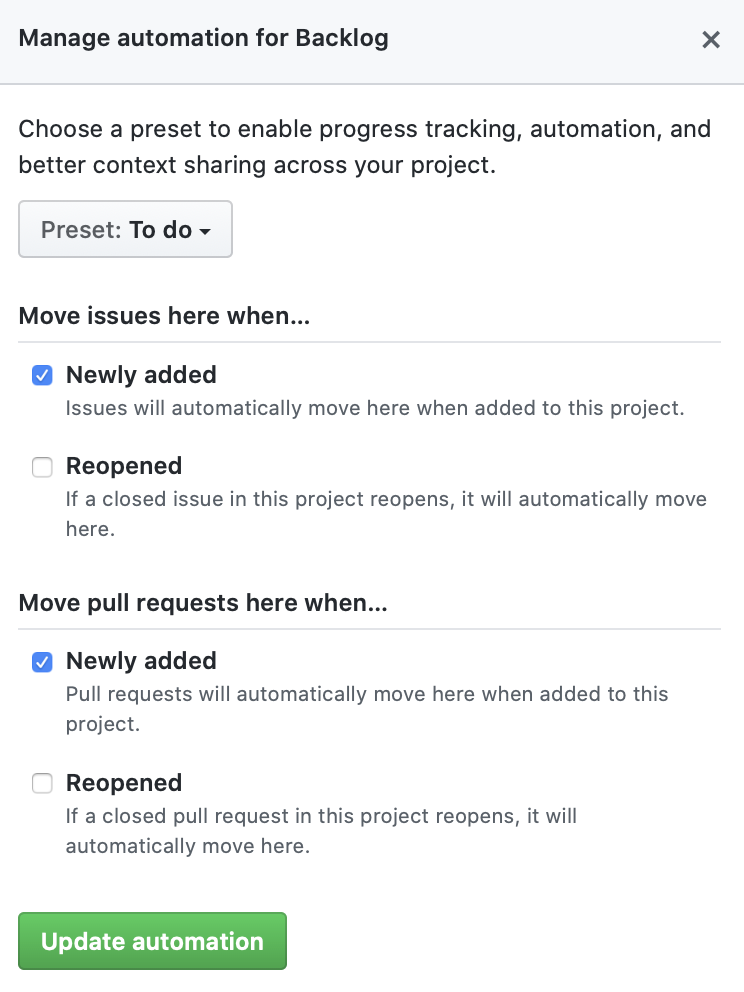Close the Manage automation dialog
This screenshot has width=744, height=992.
(711, 40)
